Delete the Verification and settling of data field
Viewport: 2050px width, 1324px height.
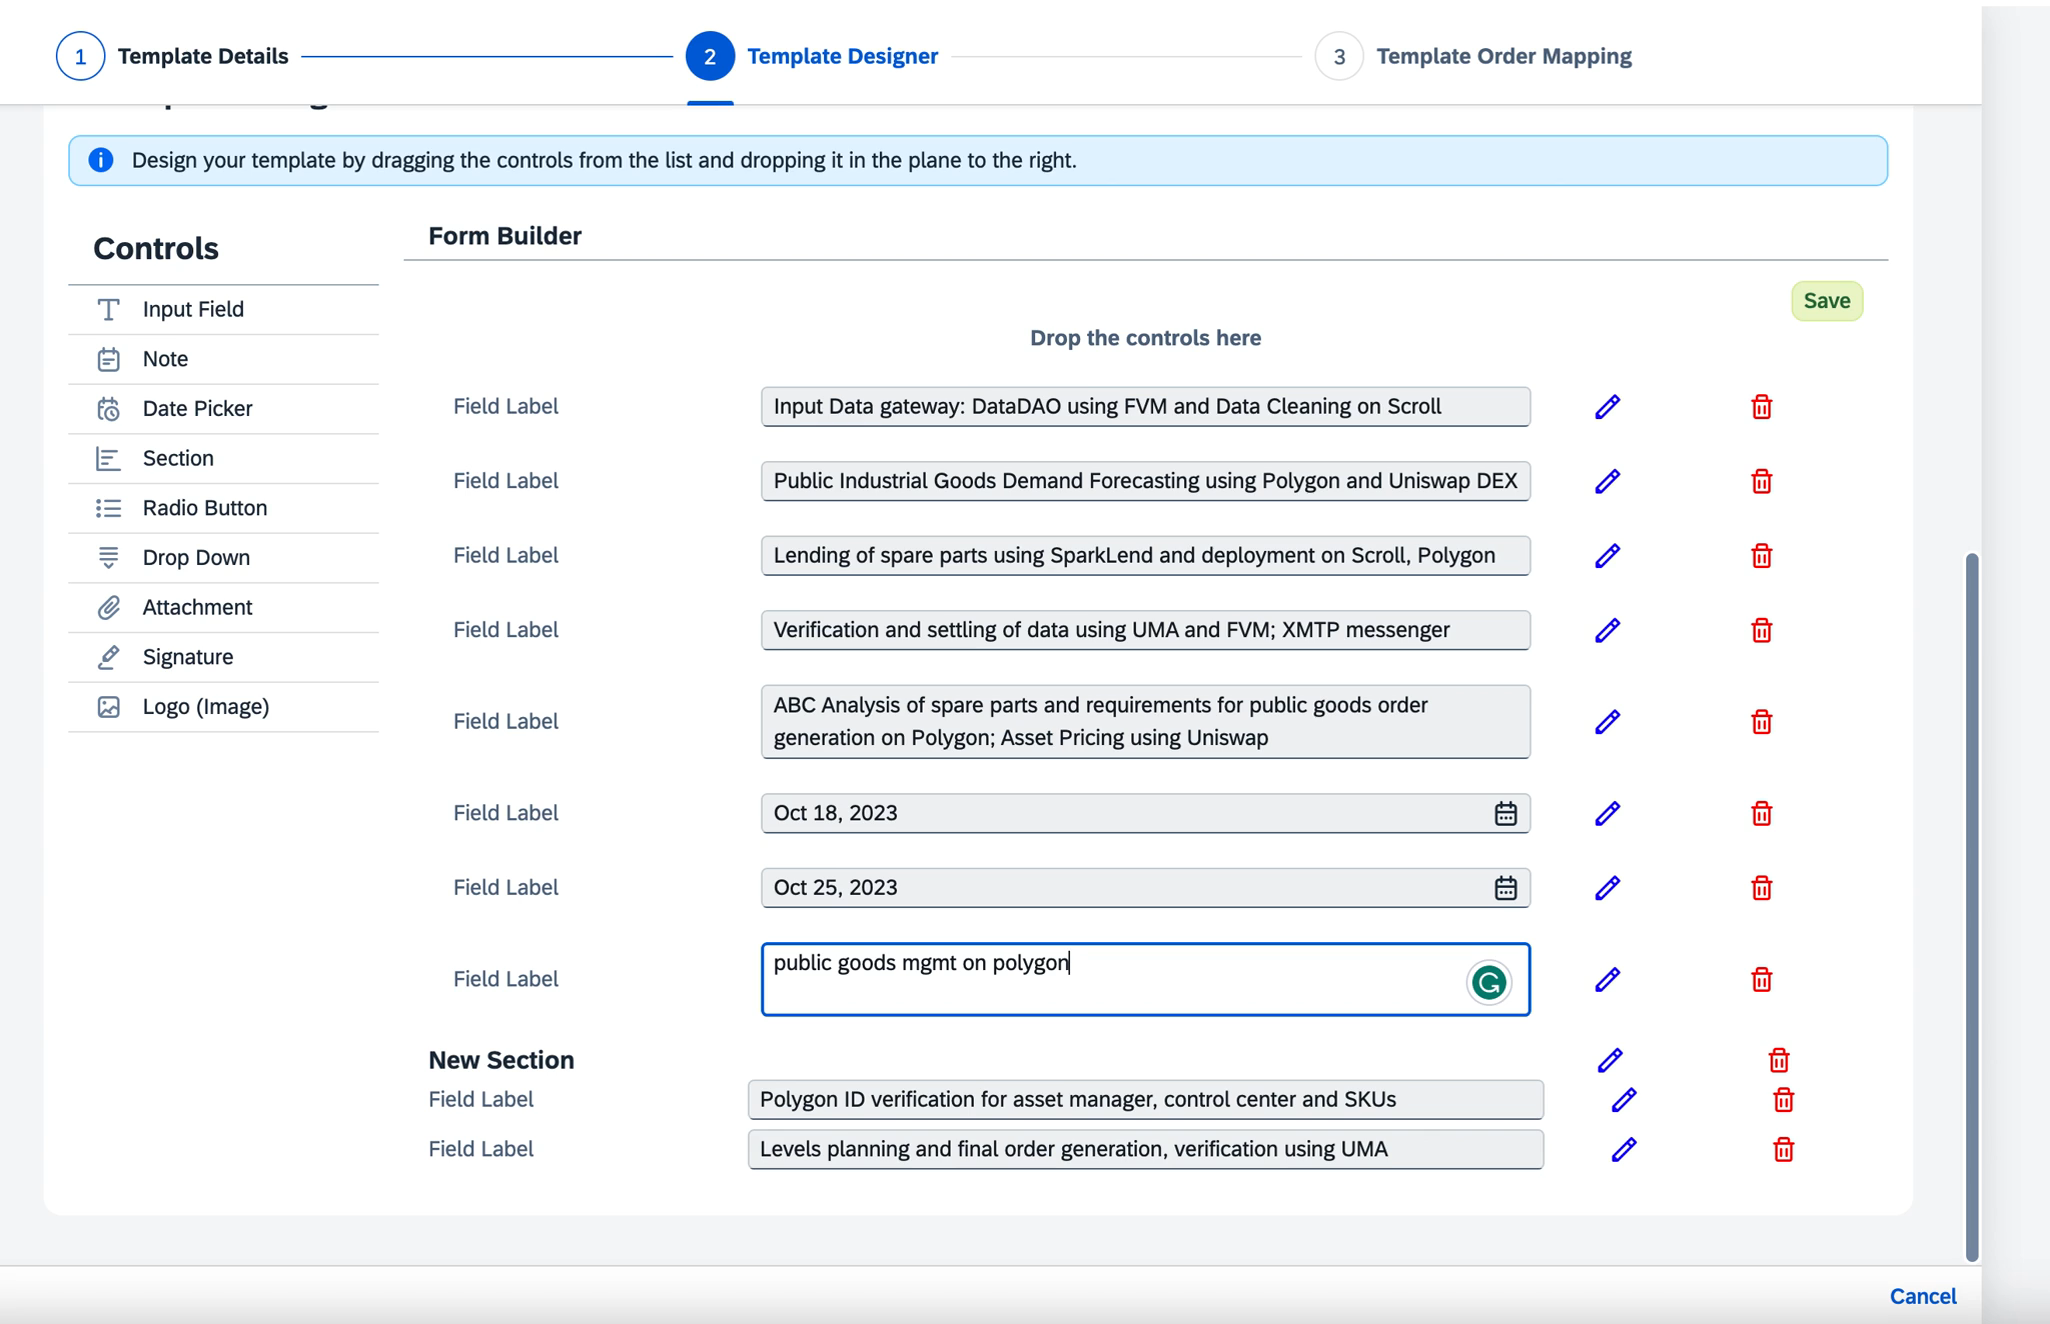tap(1761, 630)
